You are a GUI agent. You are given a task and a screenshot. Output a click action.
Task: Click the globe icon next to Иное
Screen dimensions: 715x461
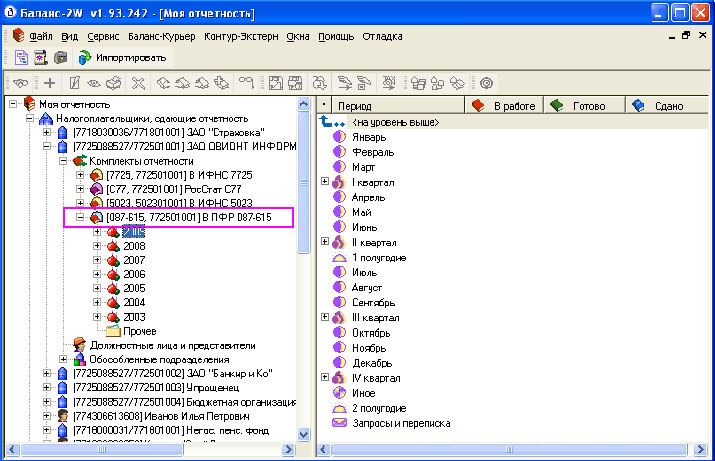click(x=339, y=393)
